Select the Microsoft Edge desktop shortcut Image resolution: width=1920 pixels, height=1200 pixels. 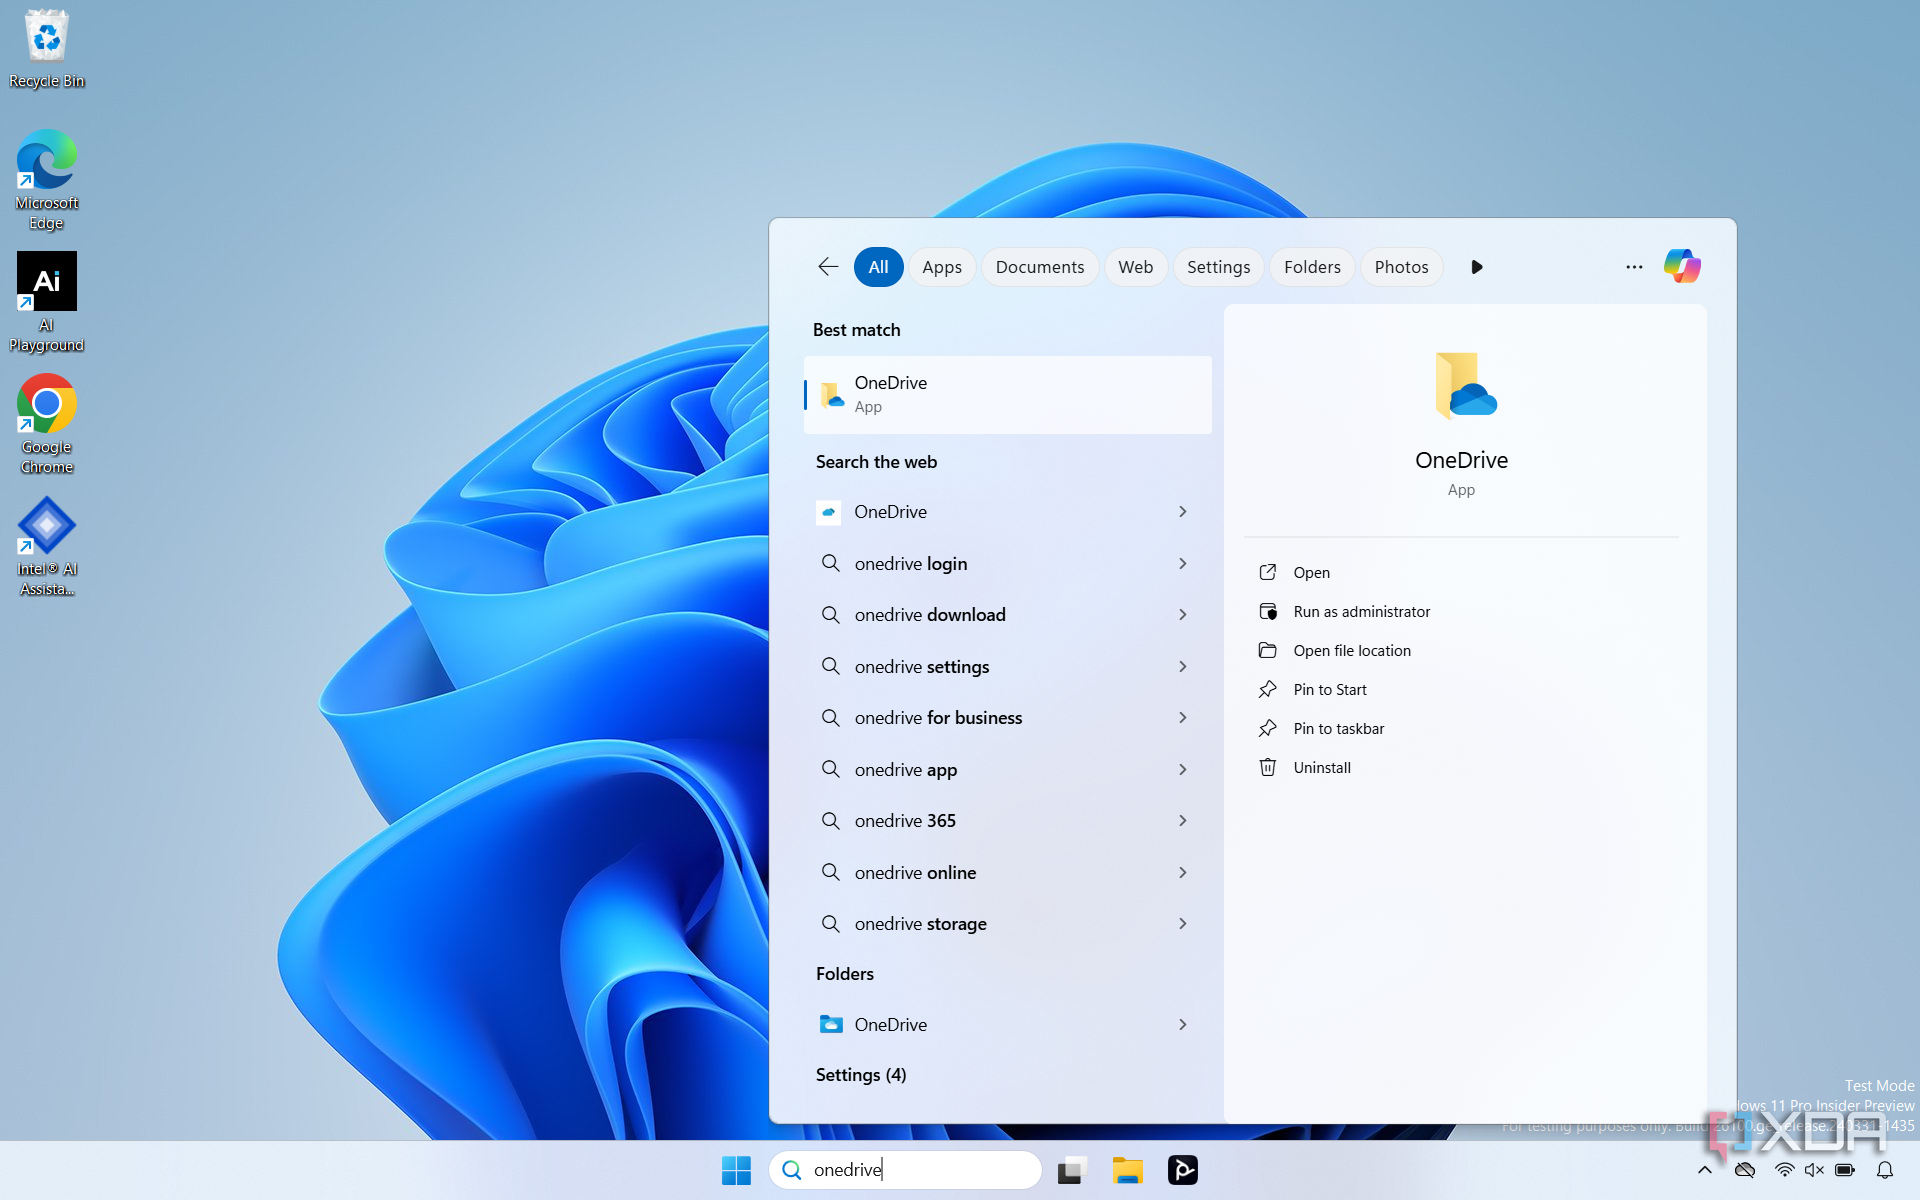47,180
